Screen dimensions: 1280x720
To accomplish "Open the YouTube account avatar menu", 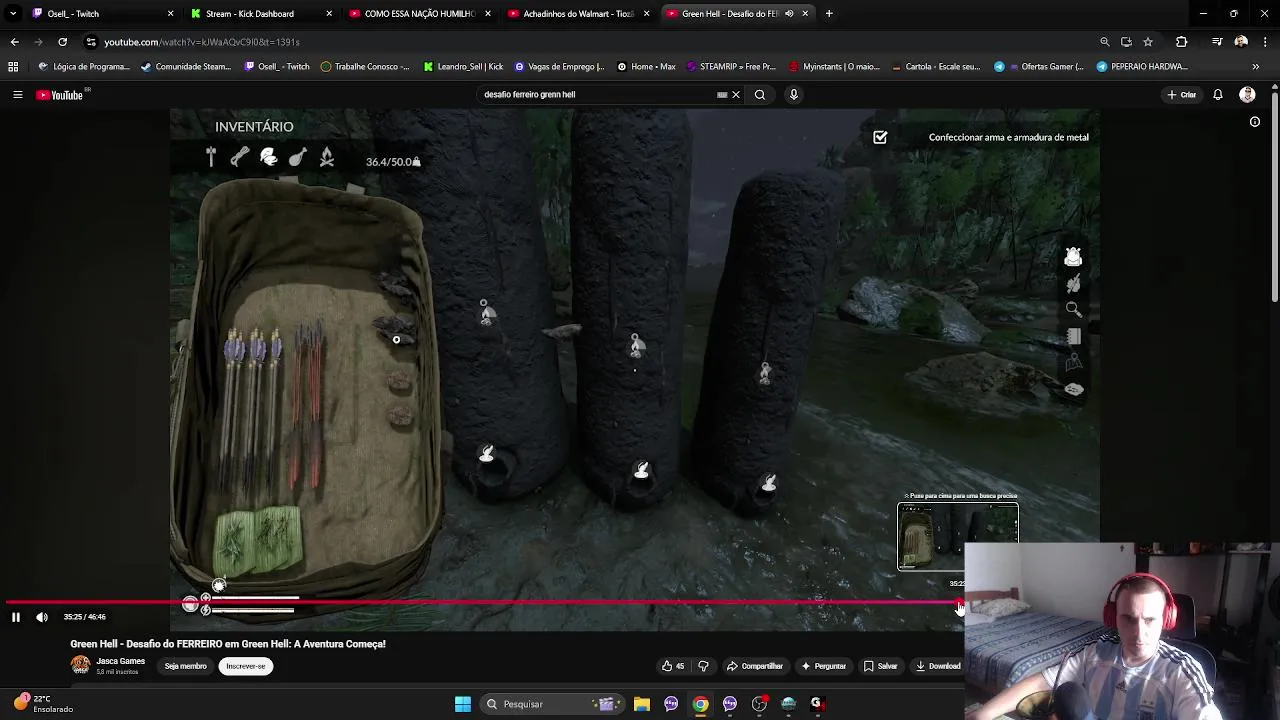I will click(1247, 95).
